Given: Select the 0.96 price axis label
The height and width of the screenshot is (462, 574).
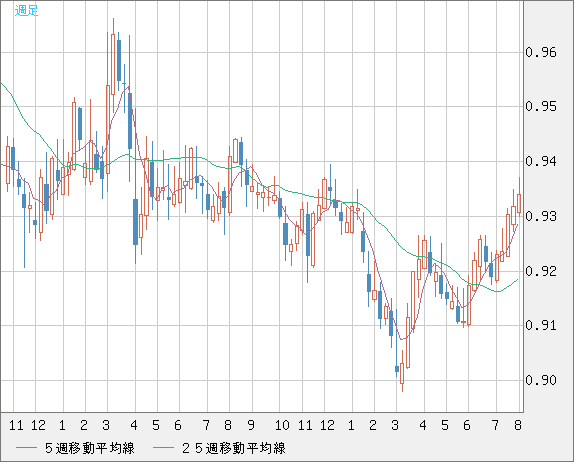Looking at the screenshot, I should pos(541,52).
